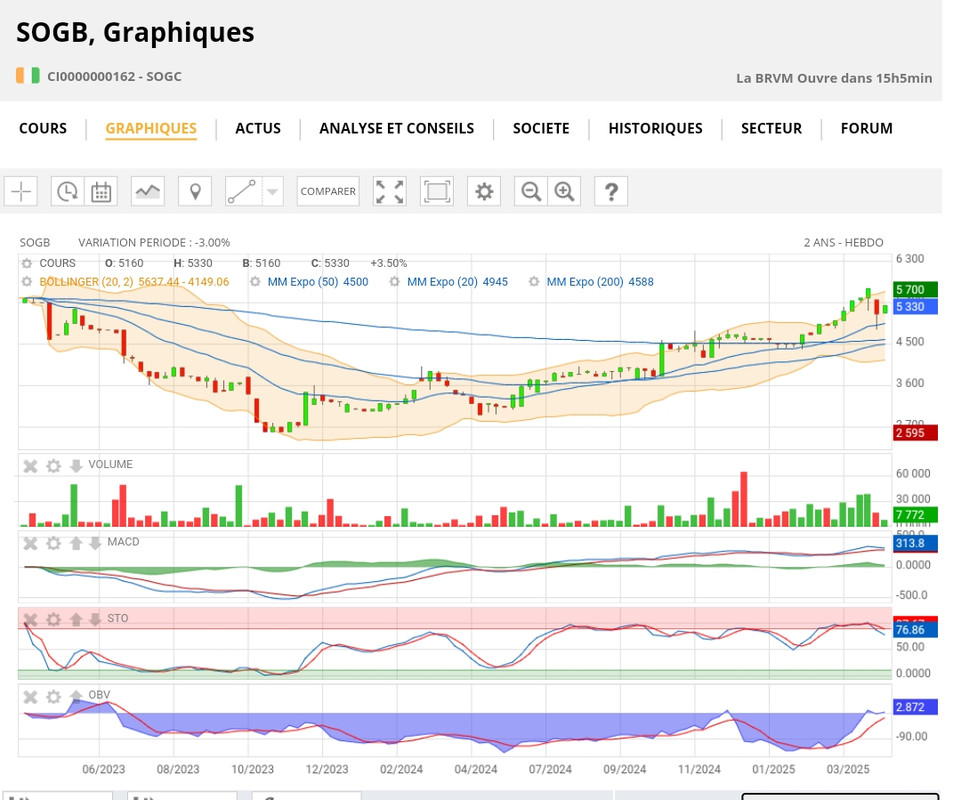Open the COURS tab
961x800 pixels.
click(43, 128)
